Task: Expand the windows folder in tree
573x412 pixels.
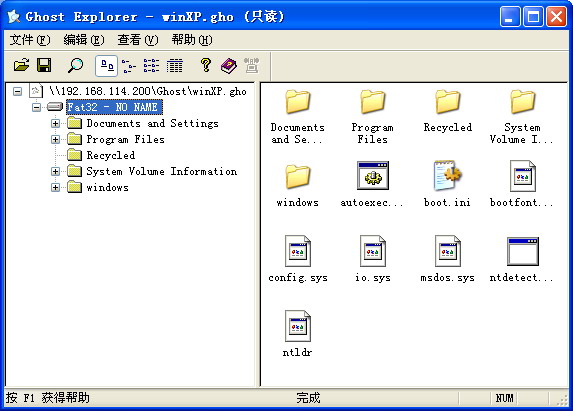Action: tap(55, 188)
